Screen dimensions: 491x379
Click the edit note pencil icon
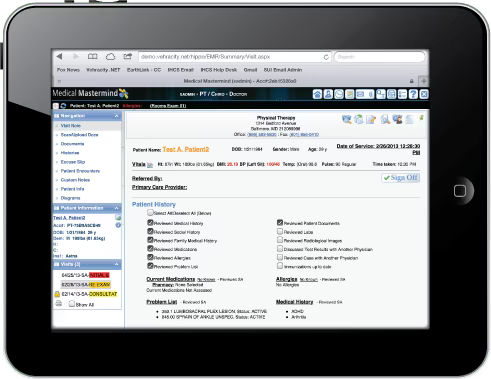coord(371,119)
